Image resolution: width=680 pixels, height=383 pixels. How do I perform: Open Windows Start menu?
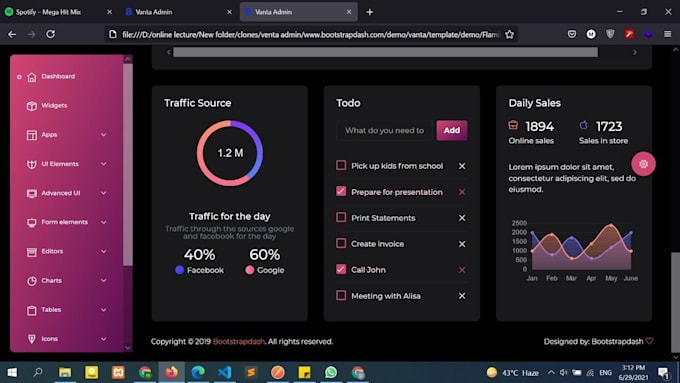(x=12, y=372)
